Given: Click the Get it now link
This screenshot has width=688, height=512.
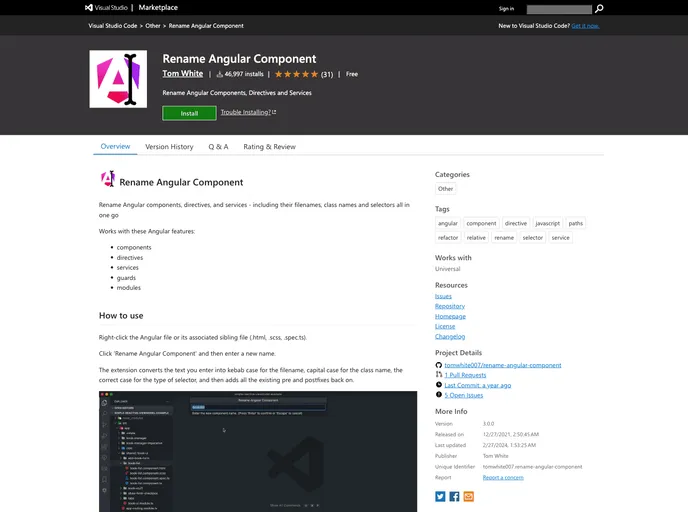Looking at the screenshot, I should (585, 26).
